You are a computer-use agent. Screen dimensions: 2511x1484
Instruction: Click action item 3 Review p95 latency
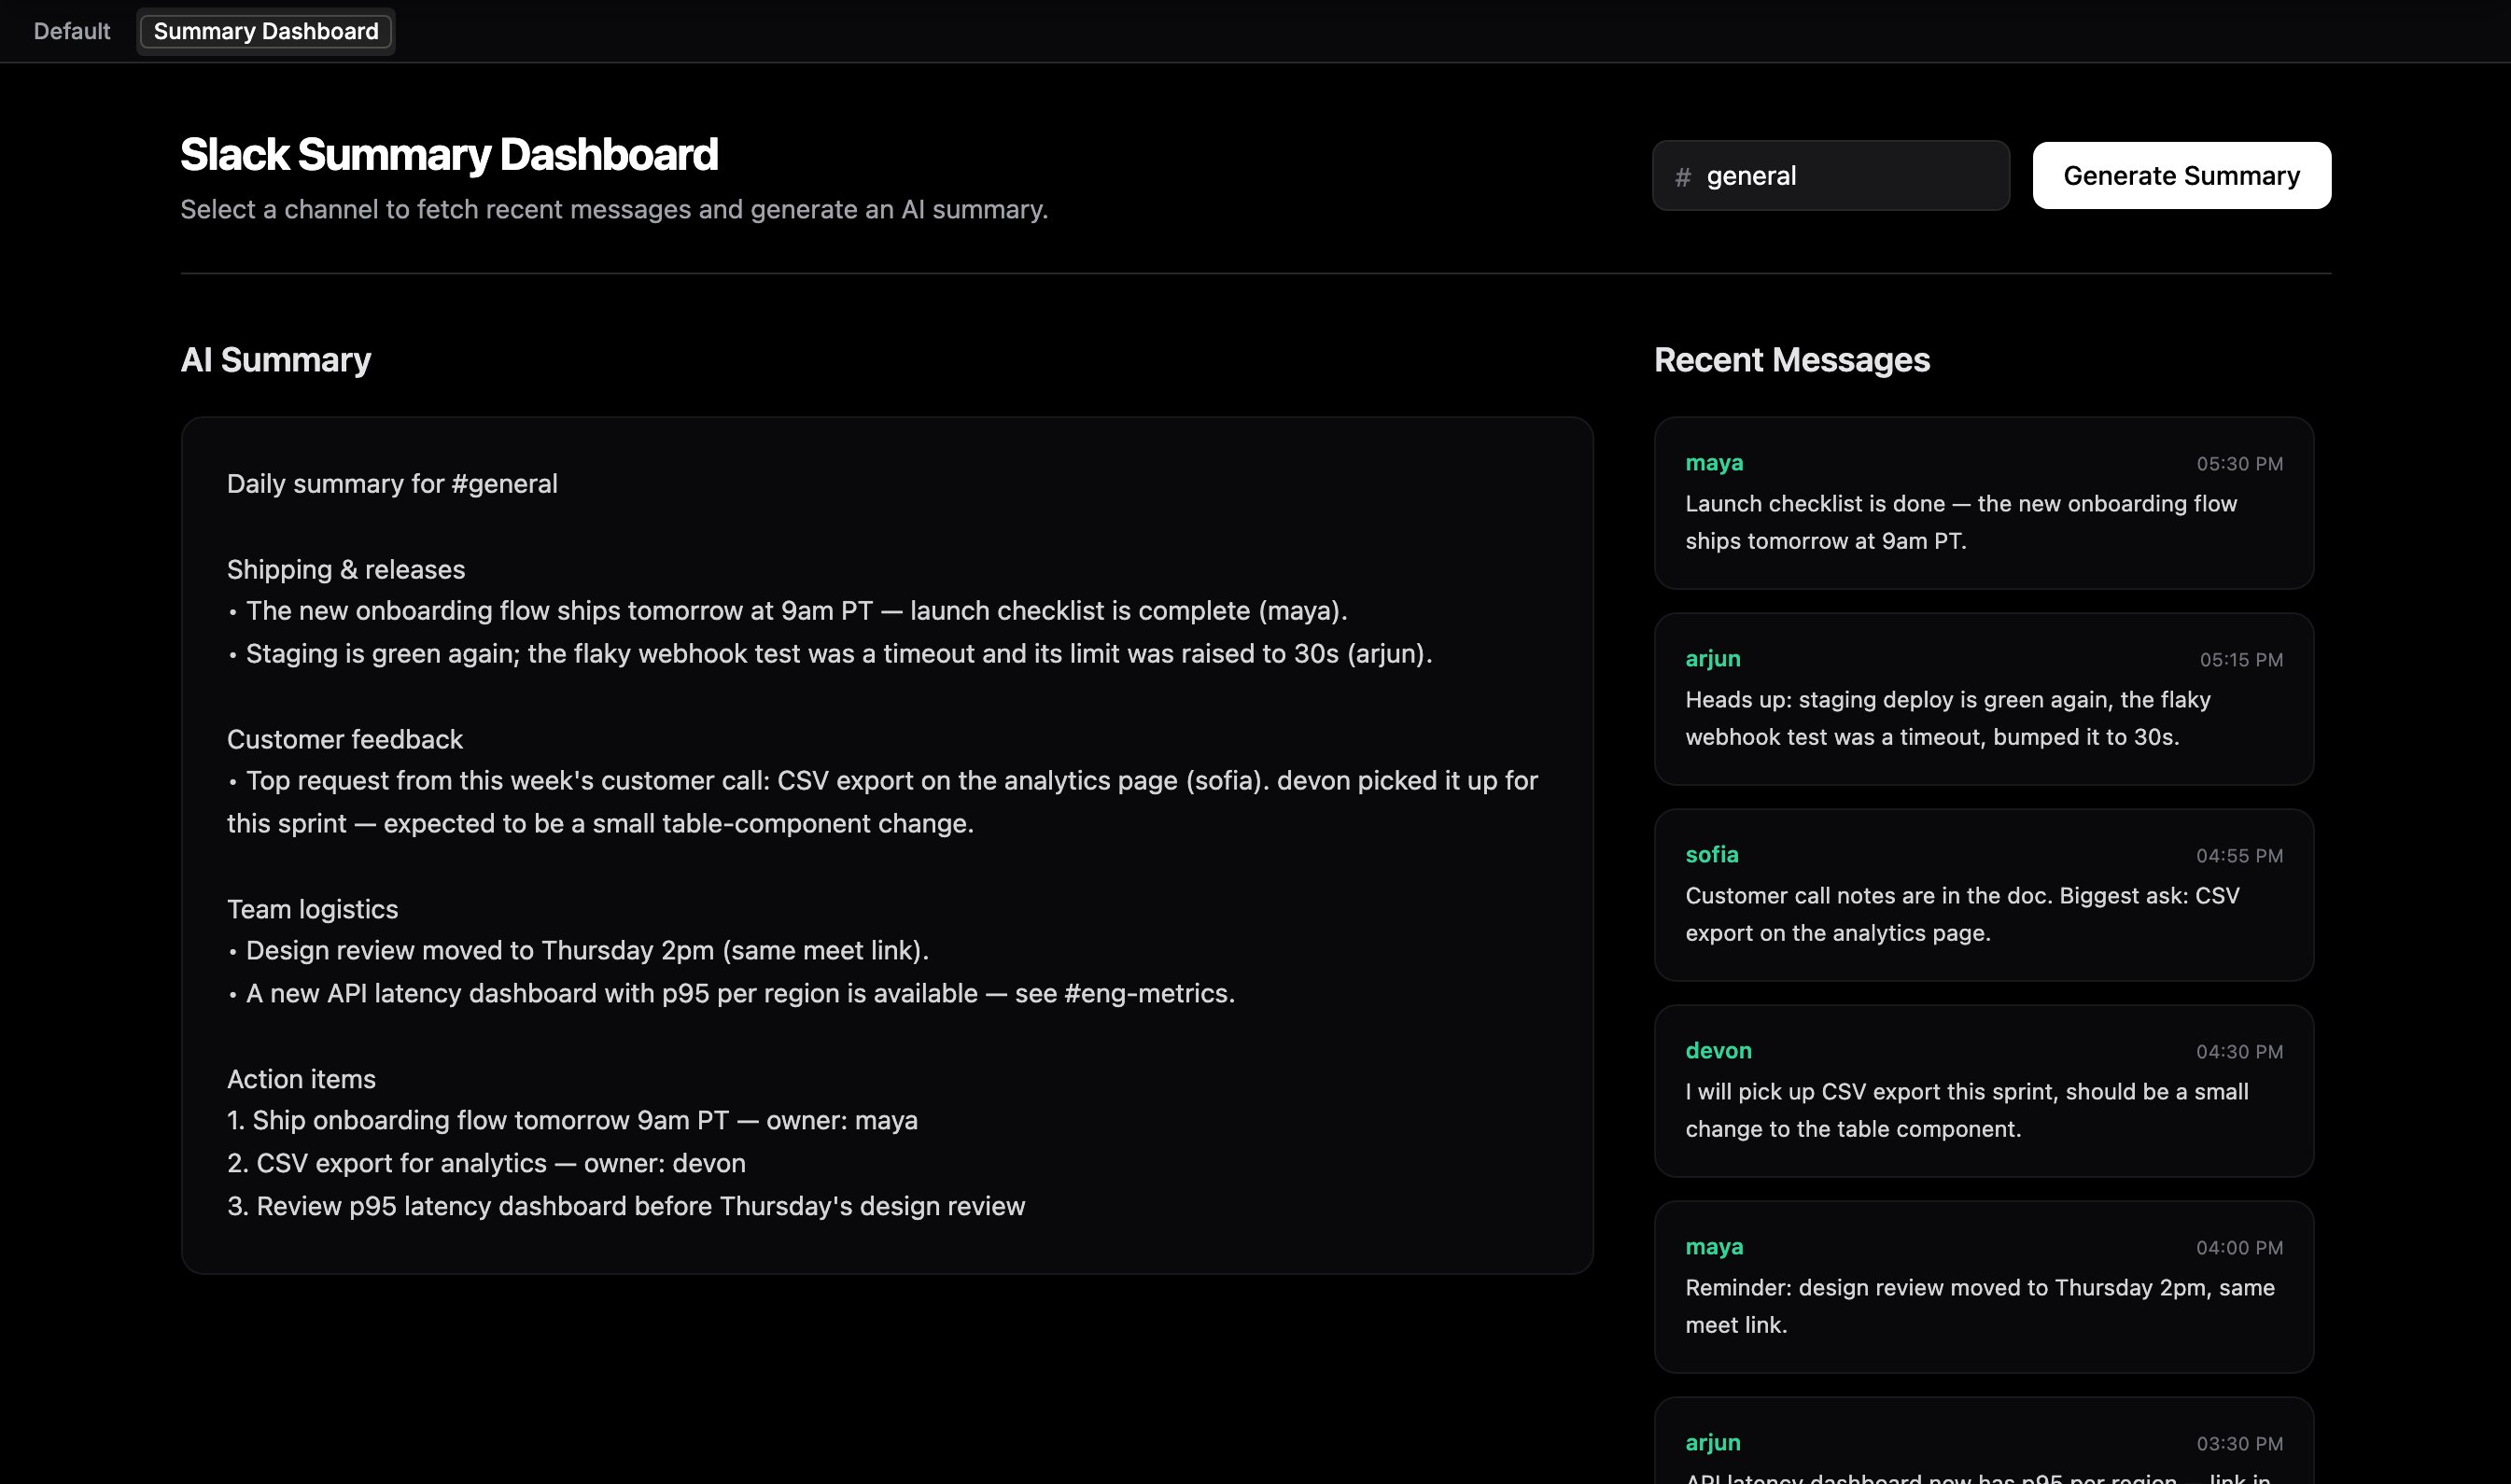626,1207
